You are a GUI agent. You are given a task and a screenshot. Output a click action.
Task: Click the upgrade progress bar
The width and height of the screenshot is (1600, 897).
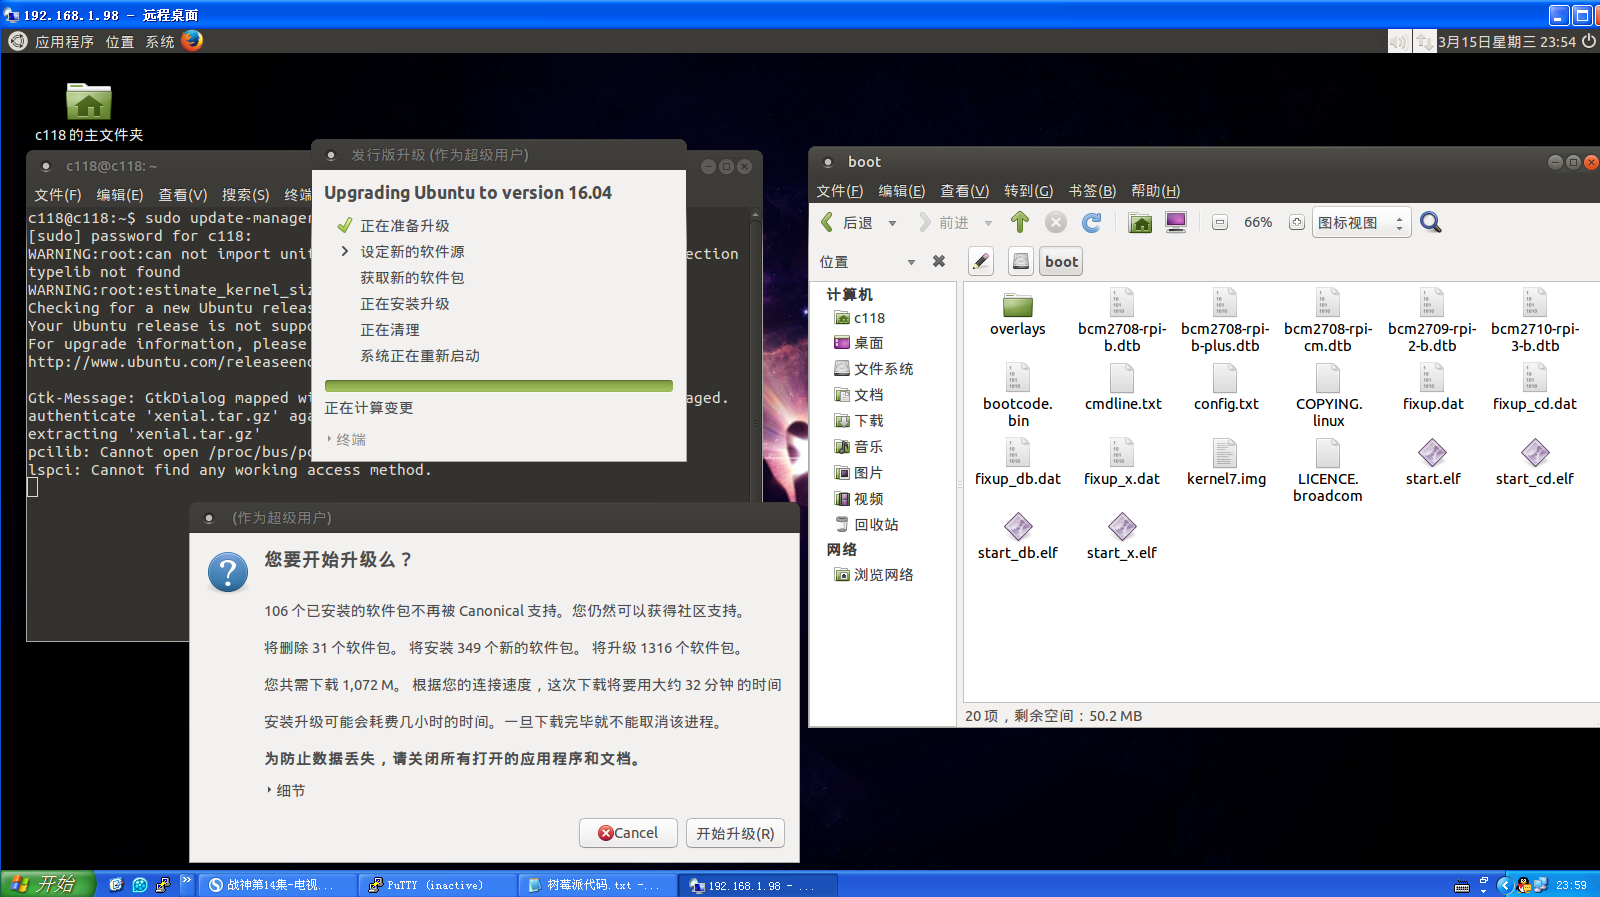(499, 386)
